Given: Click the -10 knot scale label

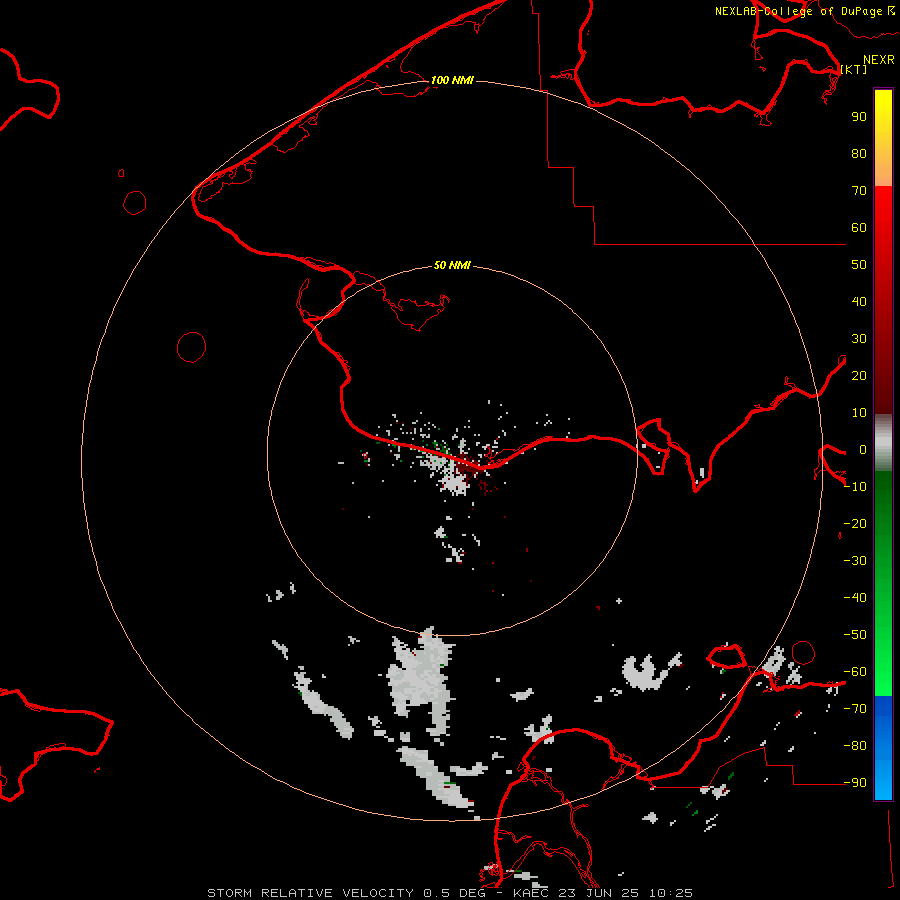Looking at the screenshot, I should pyautogui.click(x=855, y=487).
